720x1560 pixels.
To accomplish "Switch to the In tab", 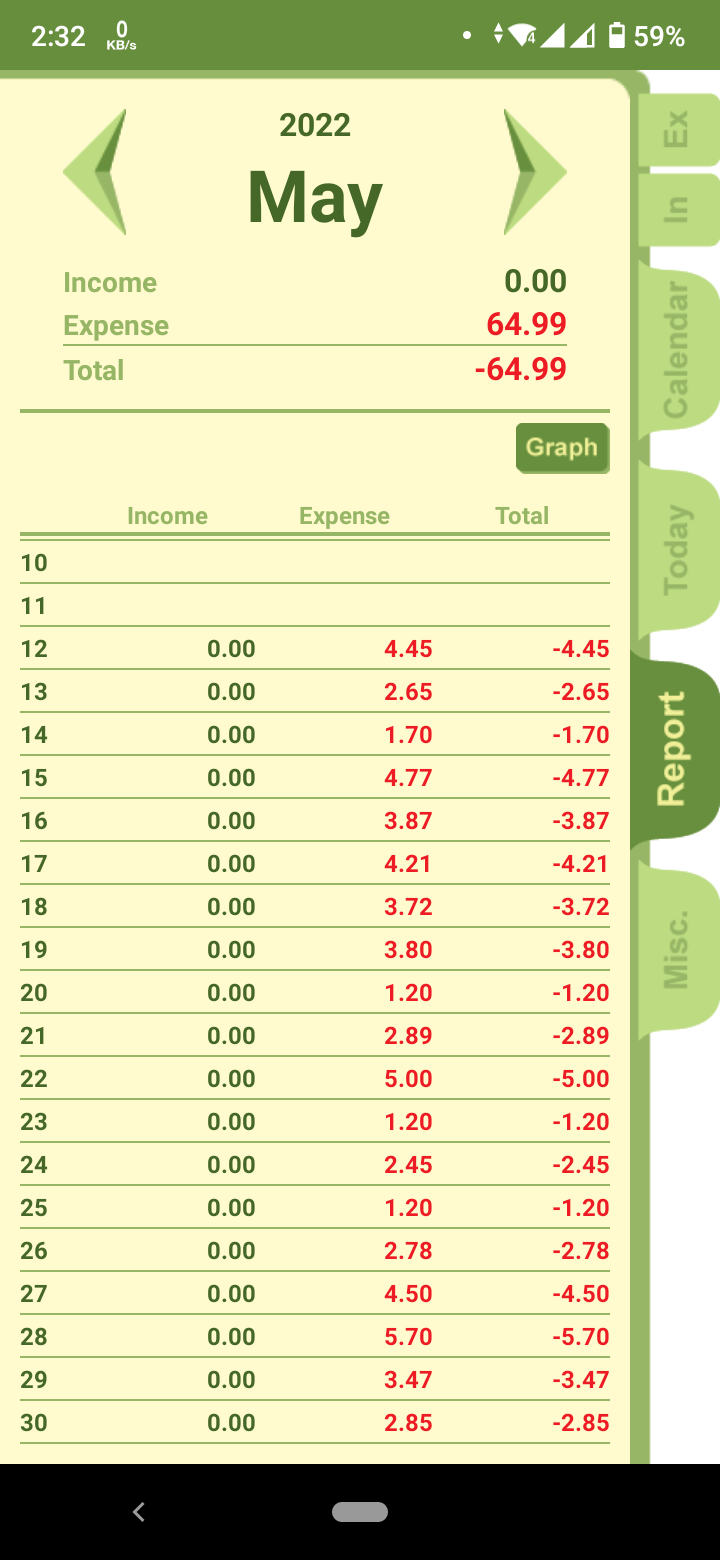I will tap(677, 208).
